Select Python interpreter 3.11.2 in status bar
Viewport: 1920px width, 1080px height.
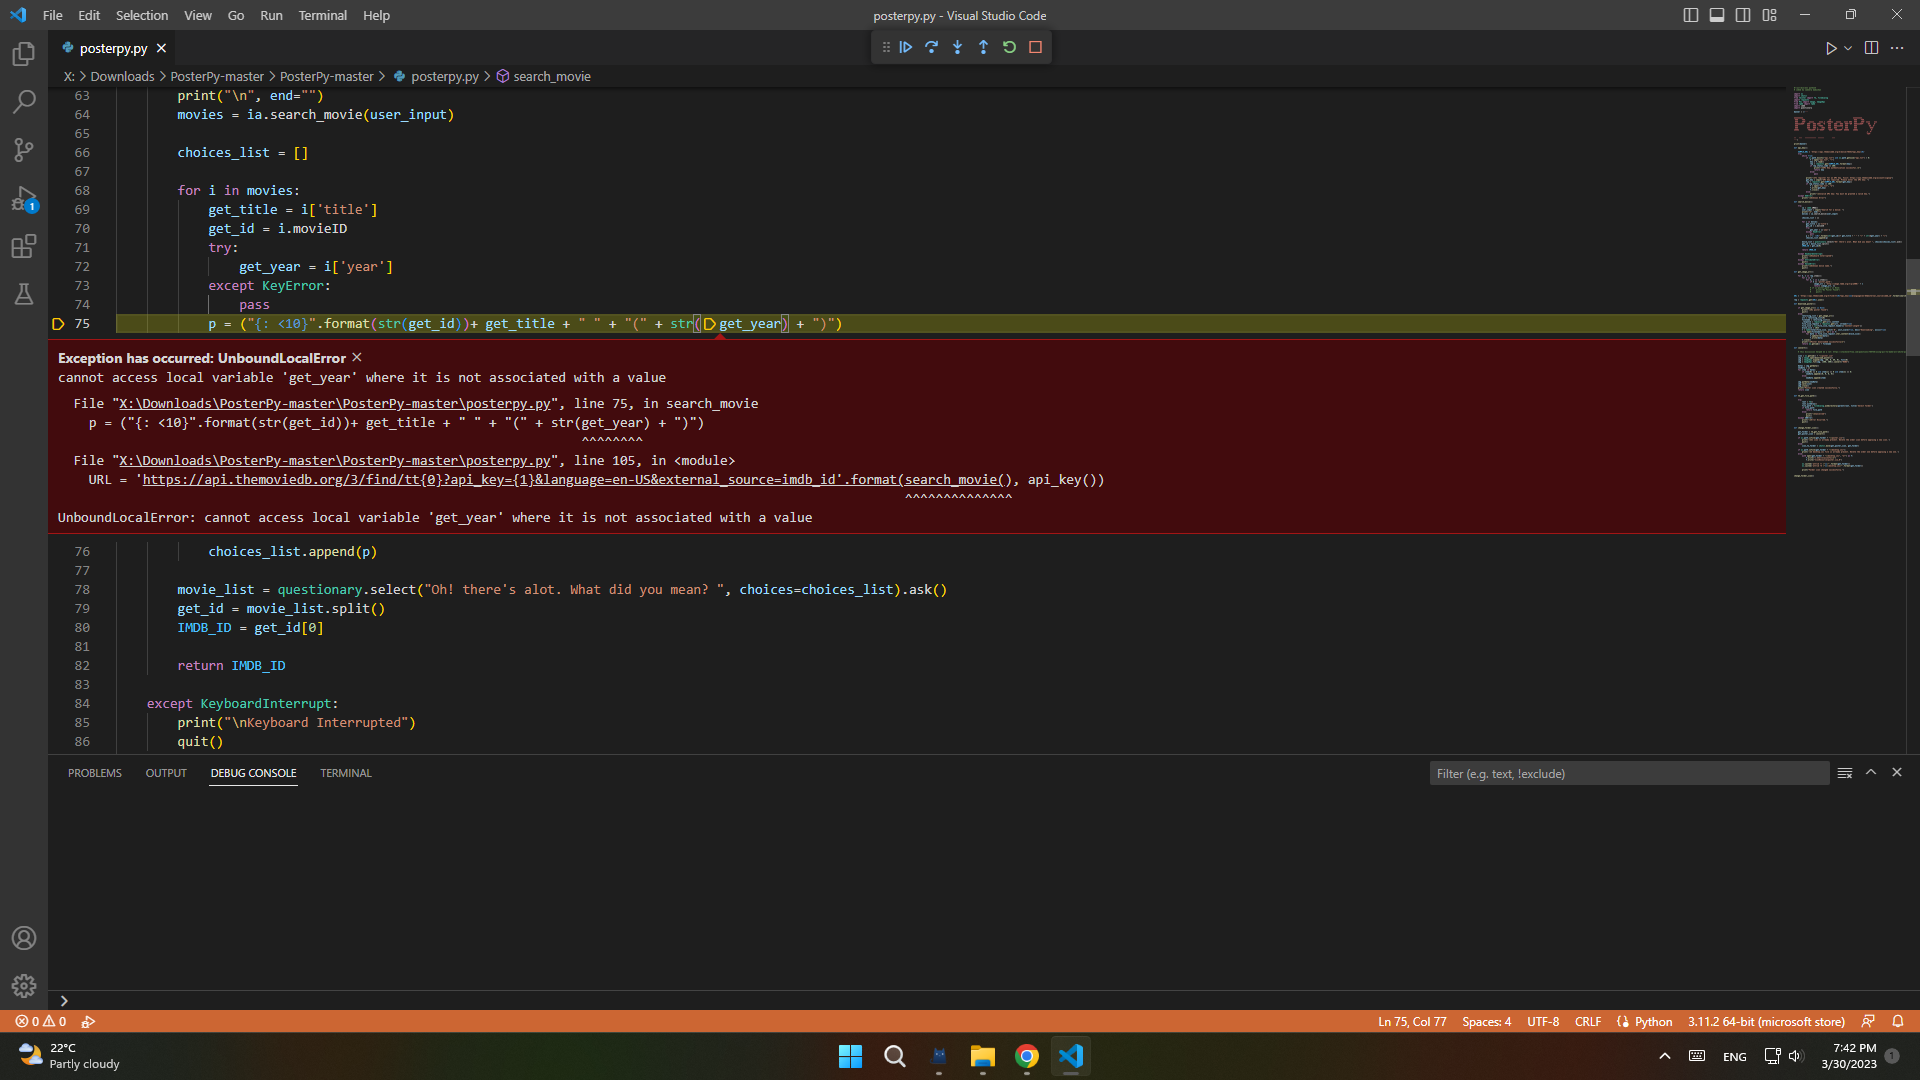tap(1765, 1021)
